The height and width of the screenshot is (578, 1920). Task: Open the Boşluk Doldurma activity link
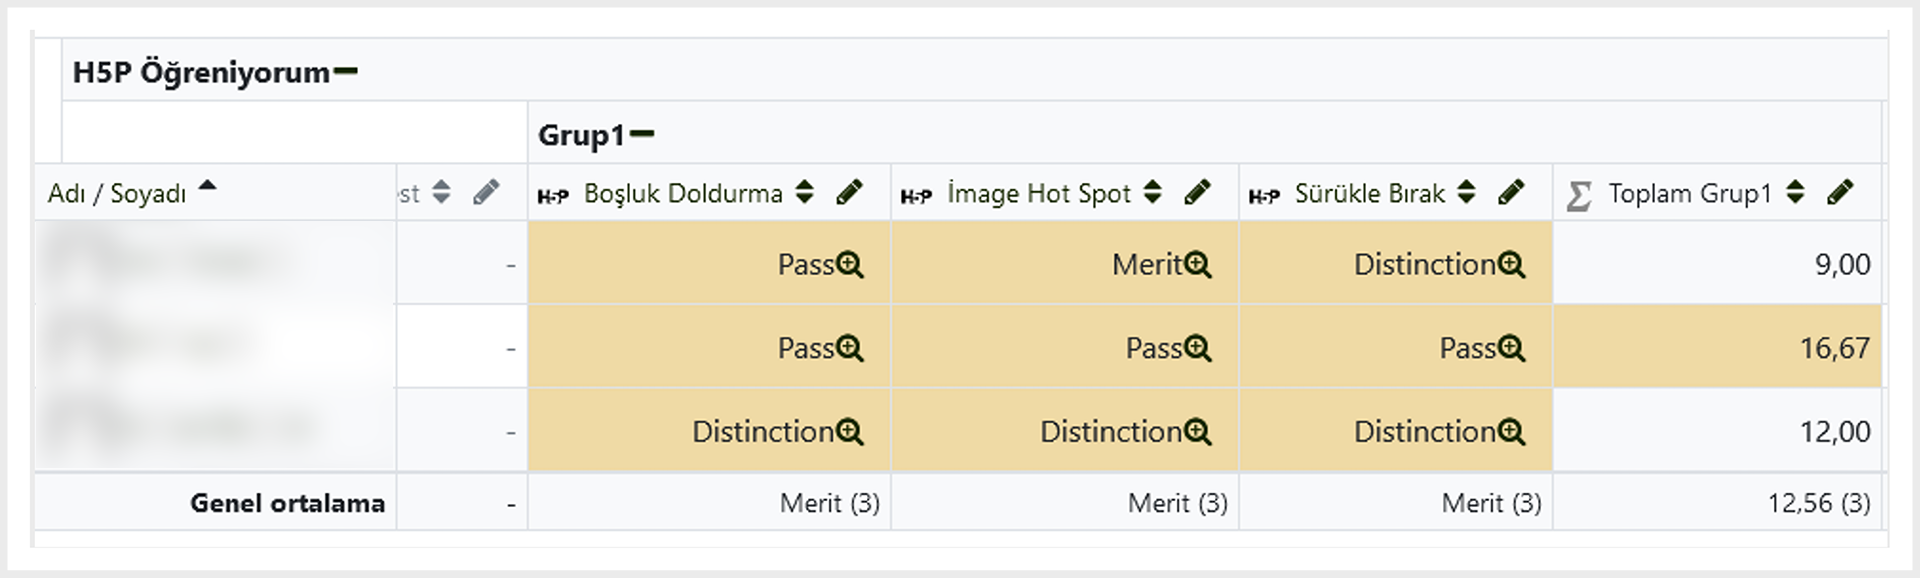683,193
